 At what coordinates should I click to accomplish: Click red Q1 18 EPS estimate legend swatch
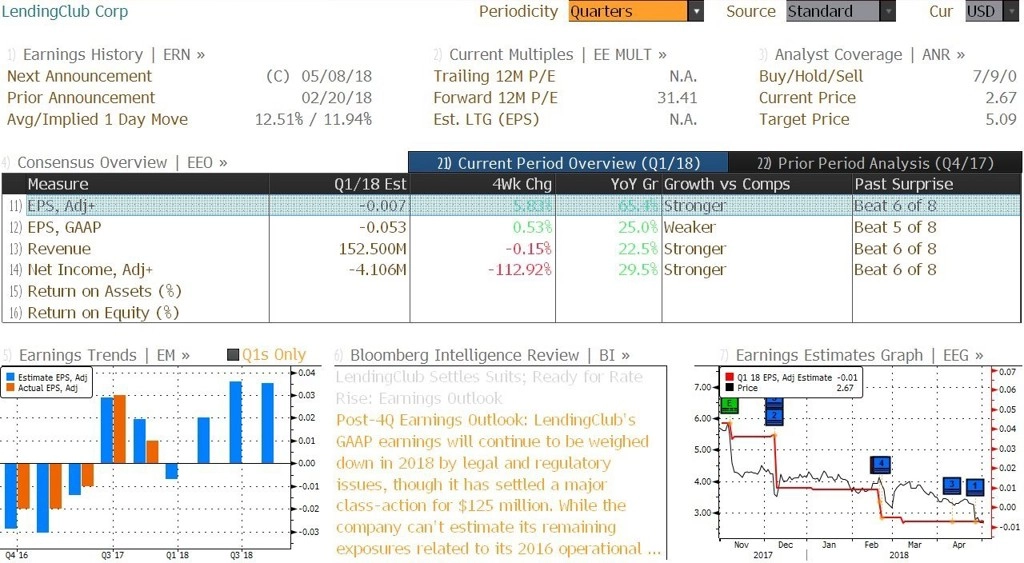coord(729,378)
